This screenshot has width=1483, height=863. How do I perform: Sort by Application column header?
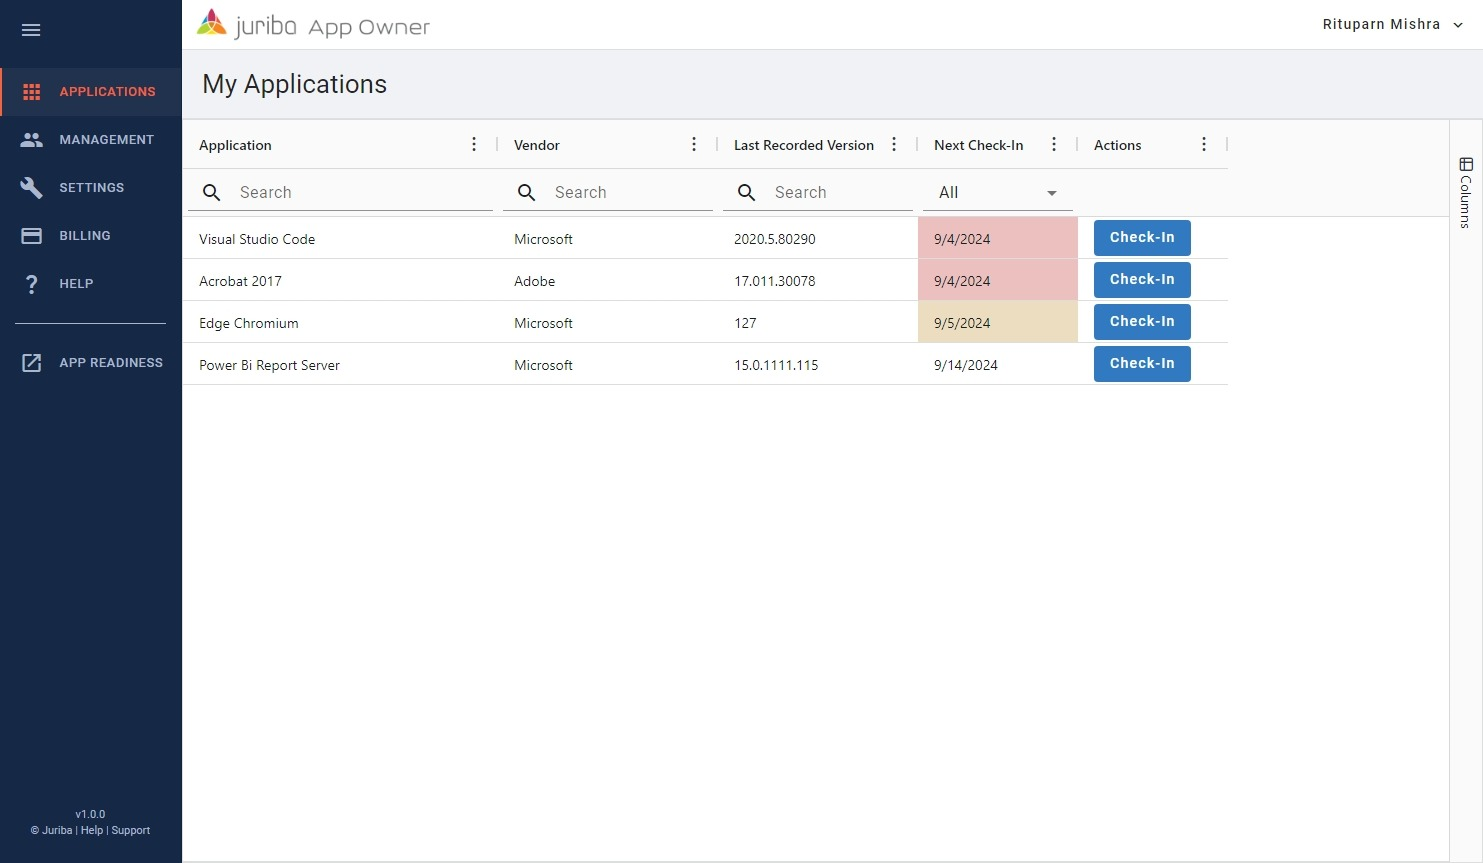pos(235,146)
